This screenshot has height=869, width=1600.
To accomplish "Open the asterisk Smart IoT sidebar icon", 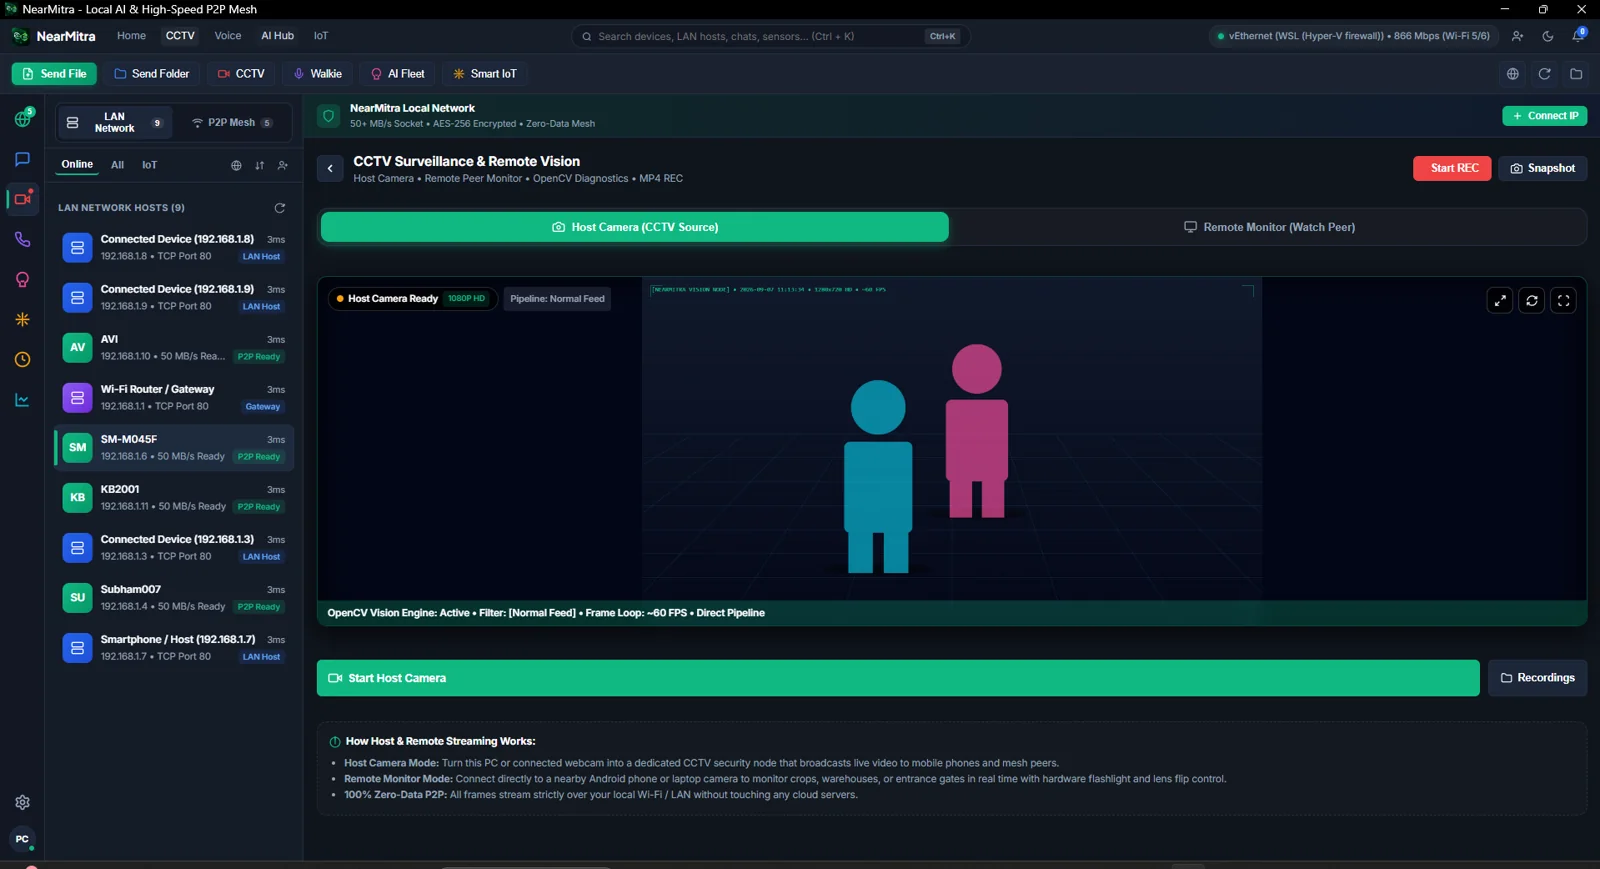I will (22, 320).
